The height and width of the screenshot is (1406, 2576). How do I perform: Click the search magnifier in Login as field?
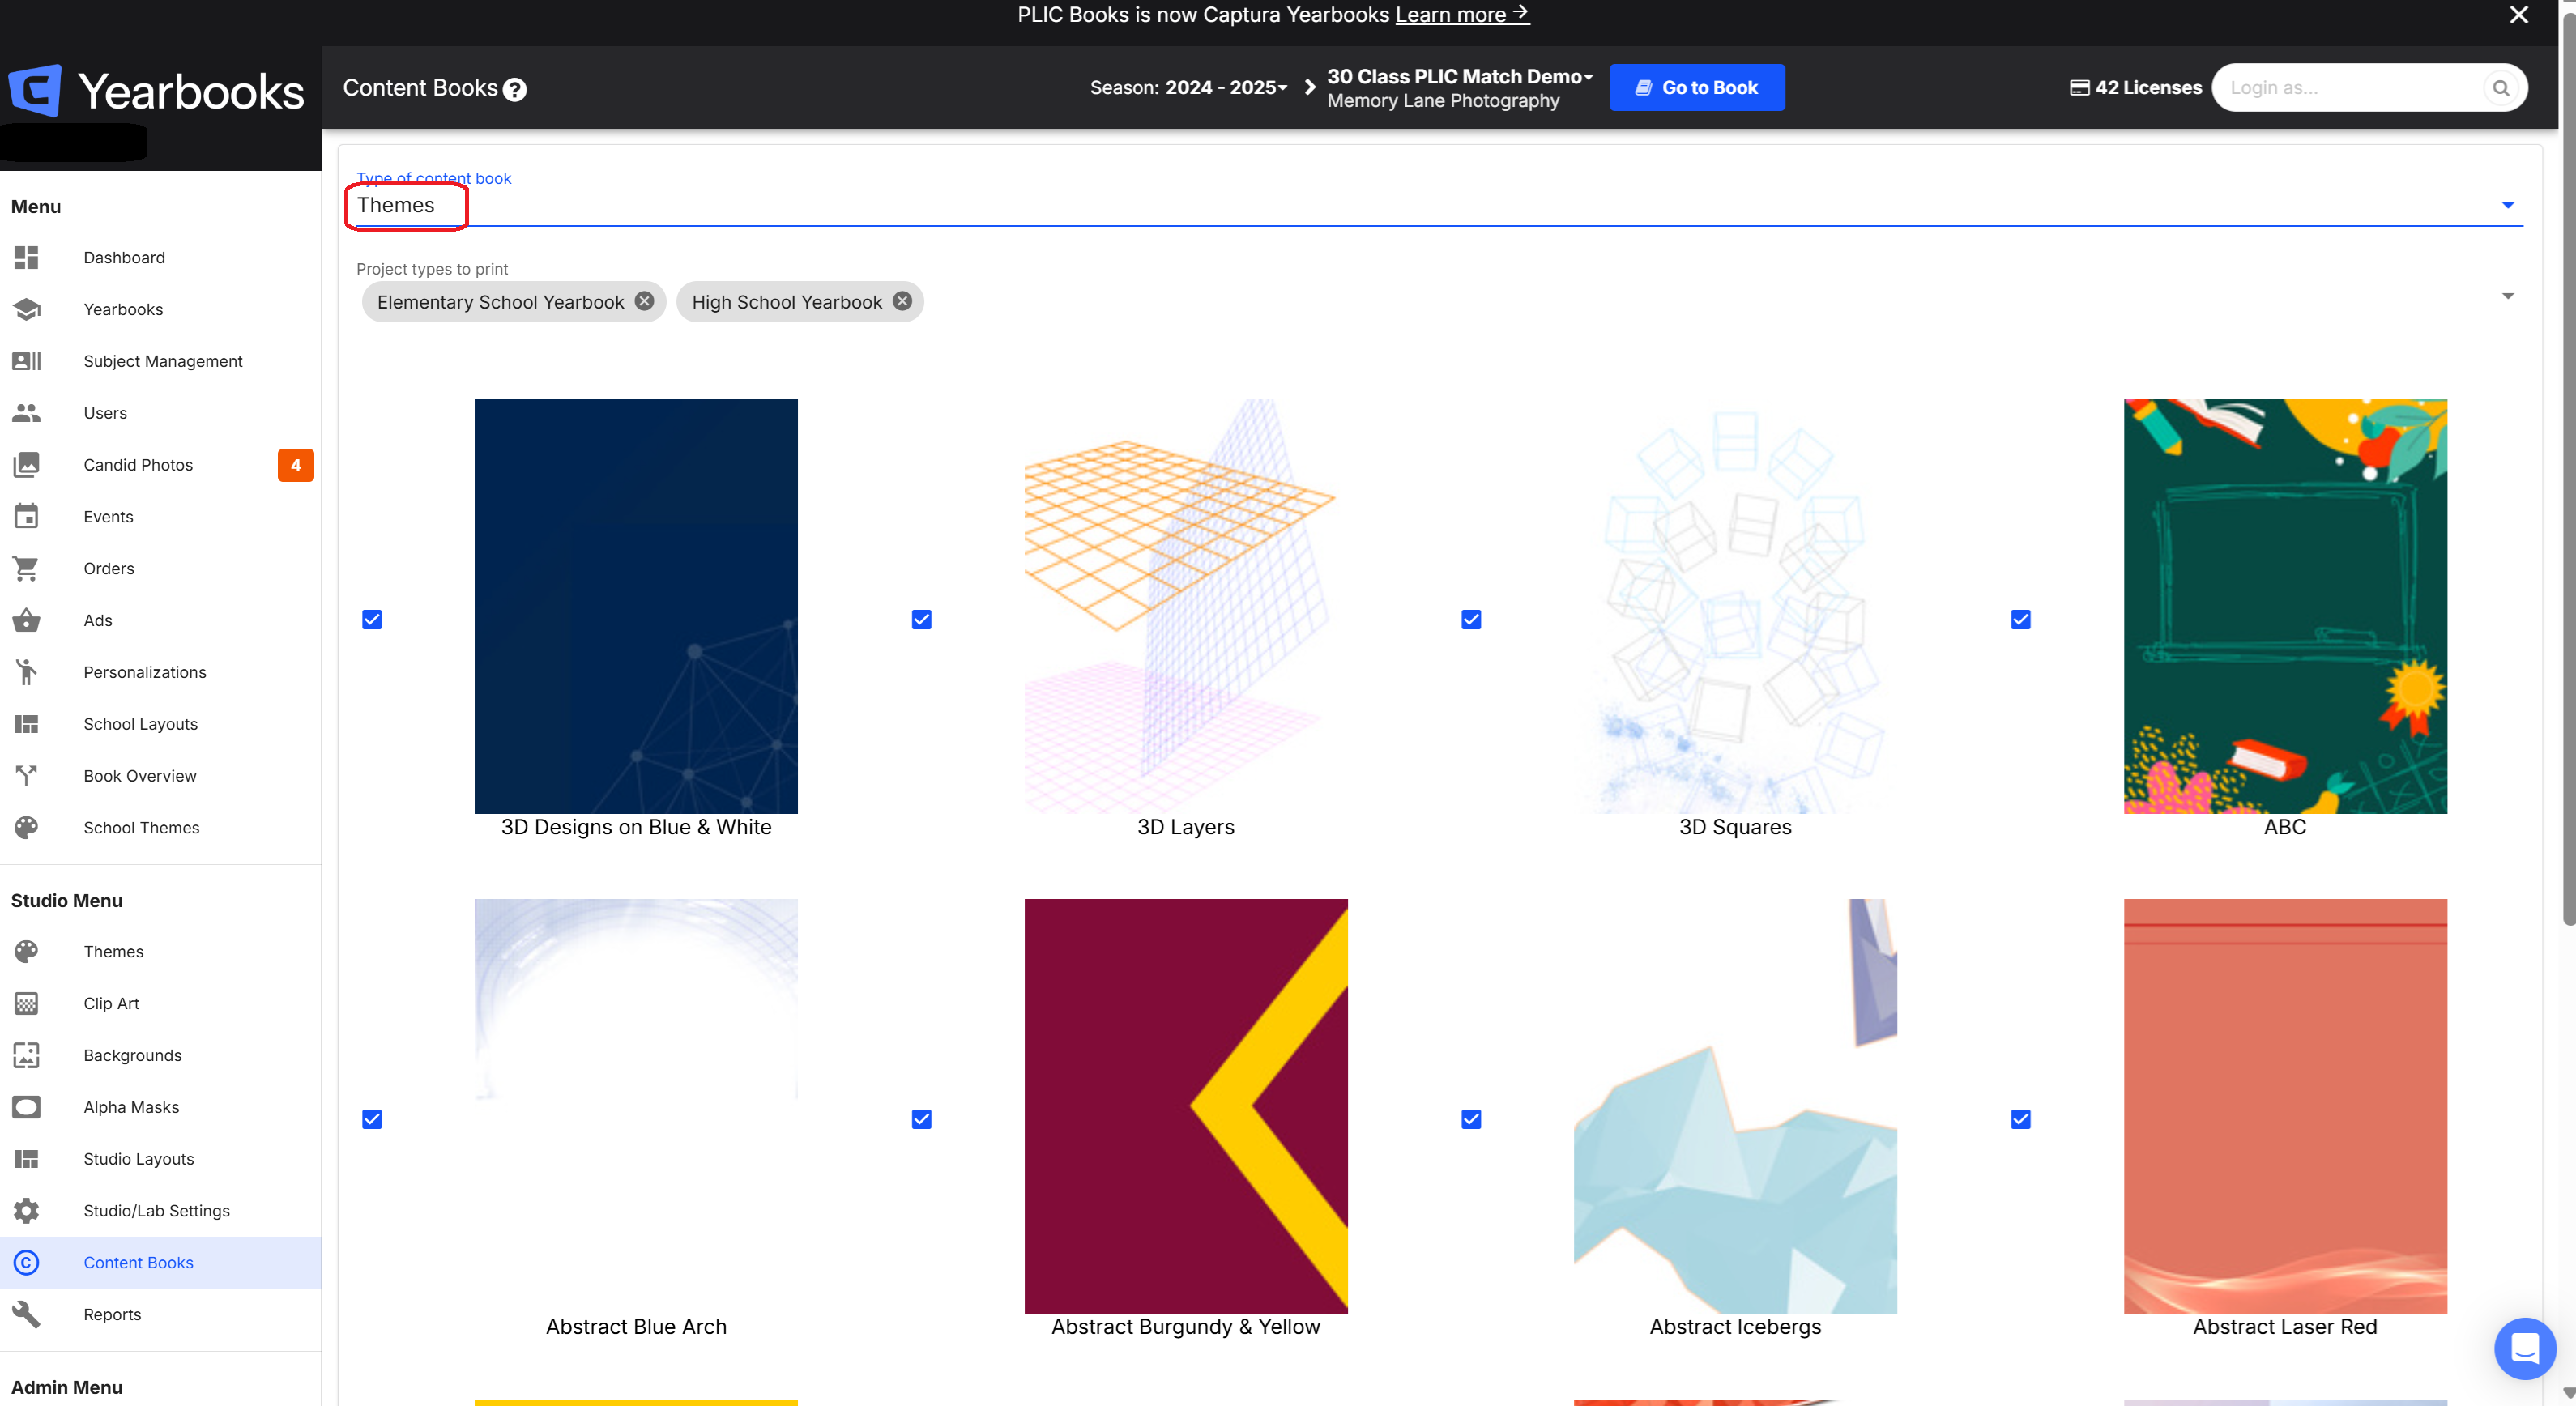pyautogui.click(x=2500, y=88)
